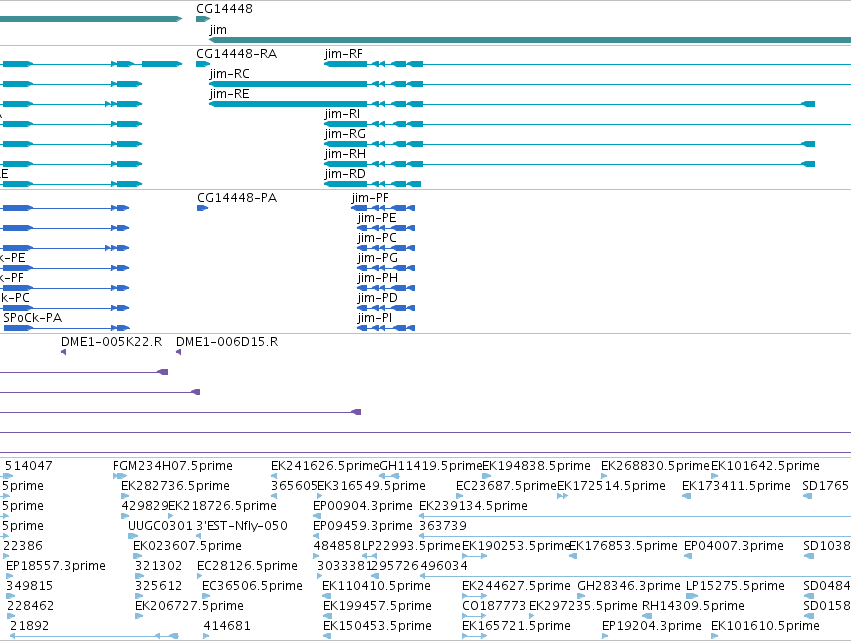Click the DME1-006D15.R purple arrow marker
The width and height of the screenshot is (851, 641).
click(179, 352)
